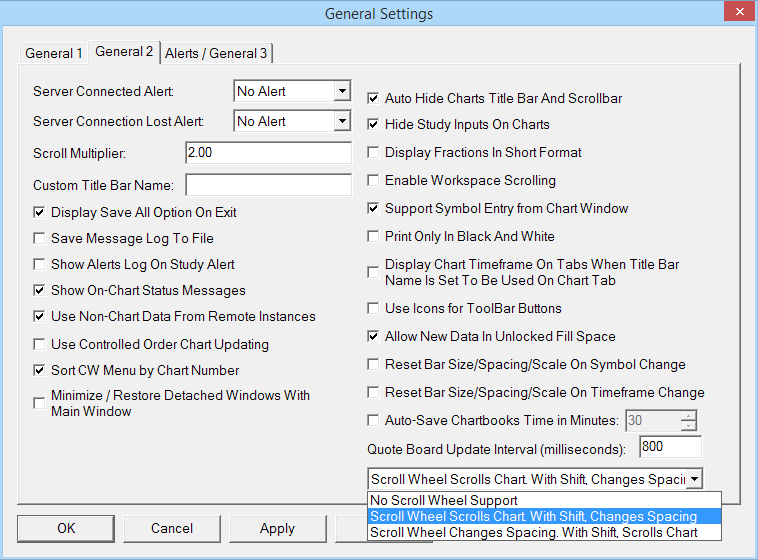Click the Quote Board Update Interval field
This screenshot has width=758, height=560.
(671, 447)
